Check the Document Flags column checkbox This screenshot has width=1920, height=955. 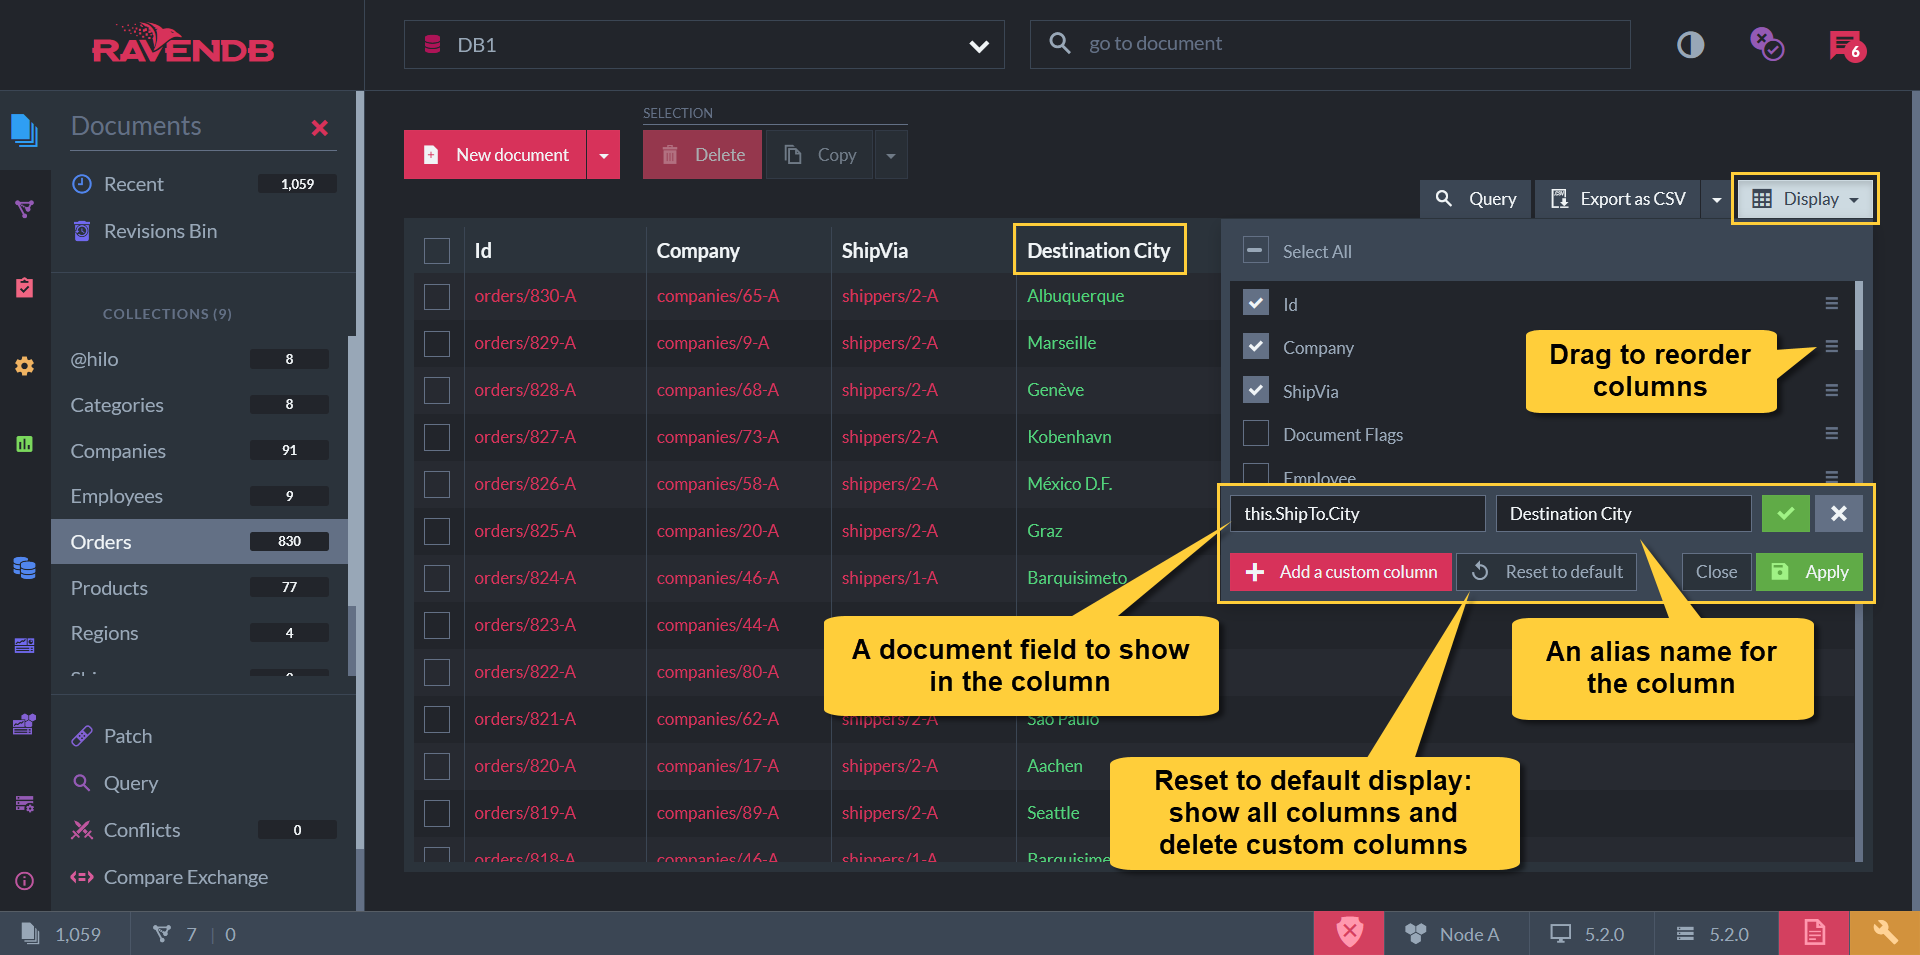pyautogui.click(x=1256, y=433)
